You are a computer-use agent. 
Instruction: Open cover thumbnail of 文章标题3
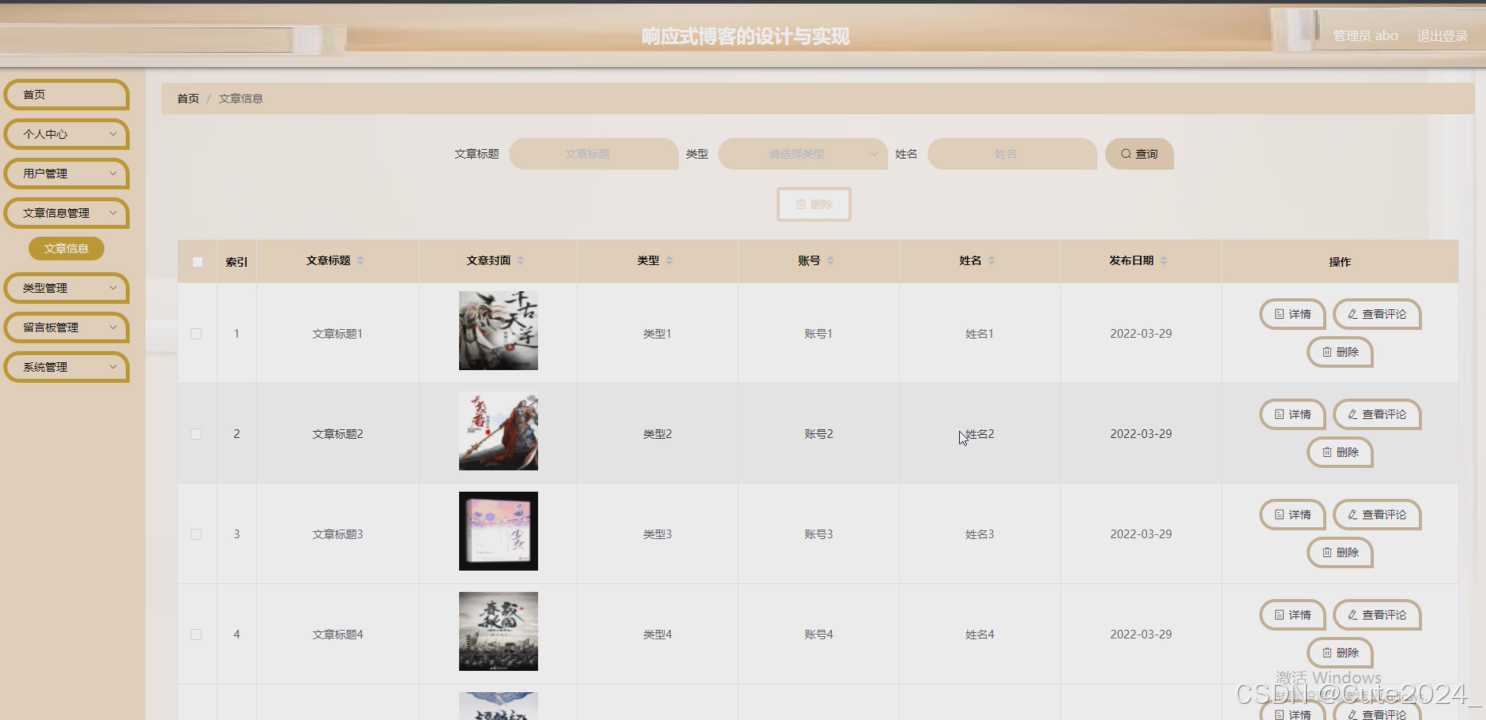[498, 531]
